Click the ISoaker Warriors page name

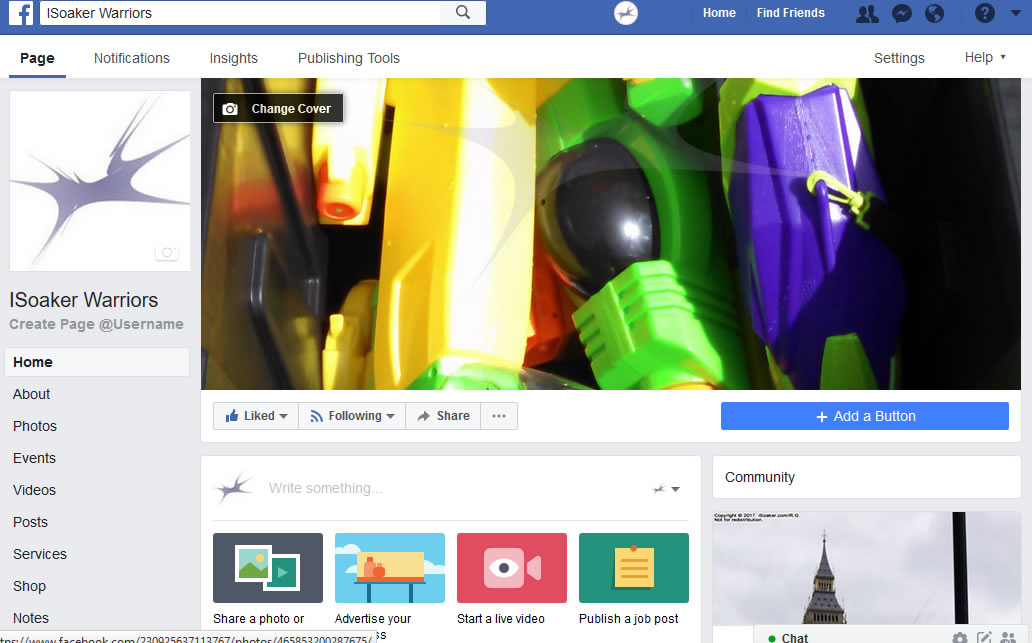click(x=84, y=300)
